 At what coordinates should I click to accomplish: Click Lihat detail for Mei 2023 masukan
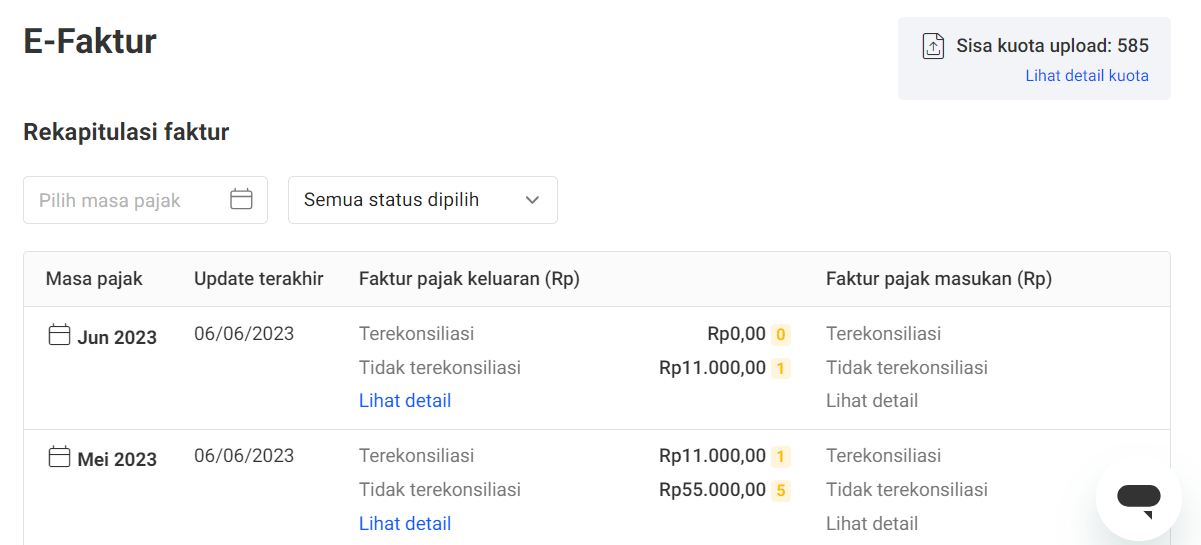[x=872, y=523]
